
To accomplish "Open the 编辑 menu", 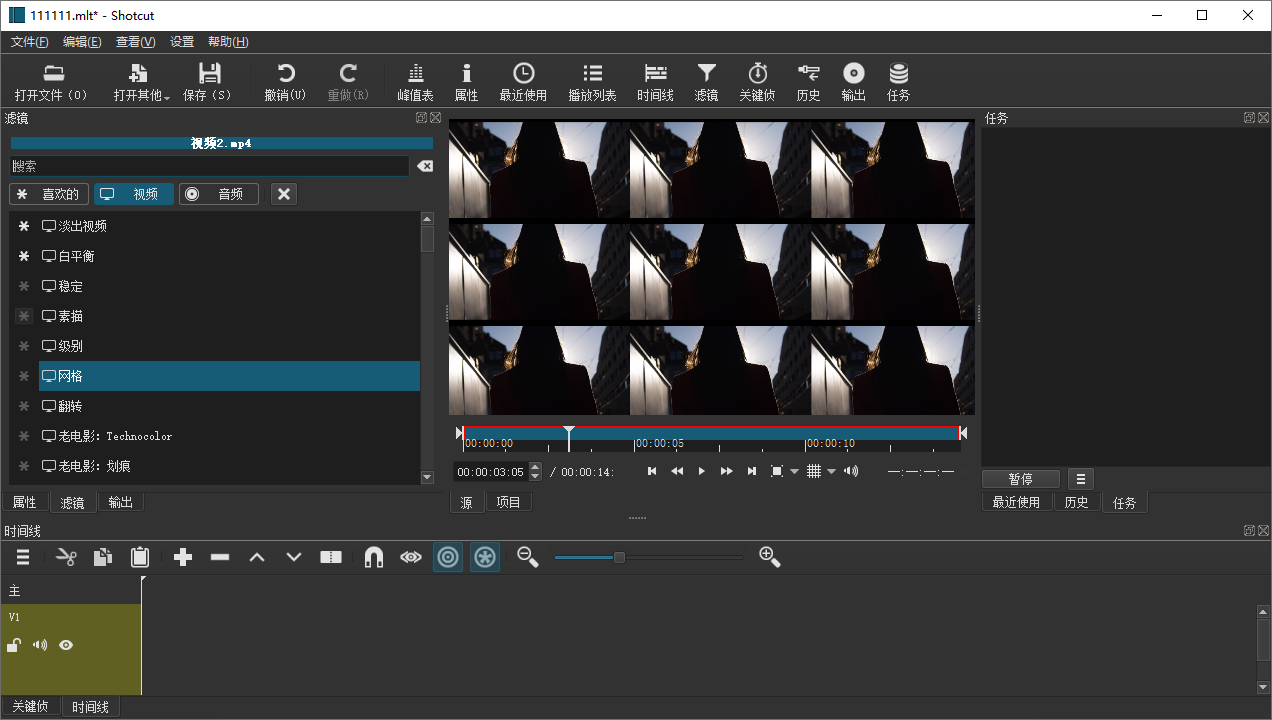I will [x=82, y=42].
